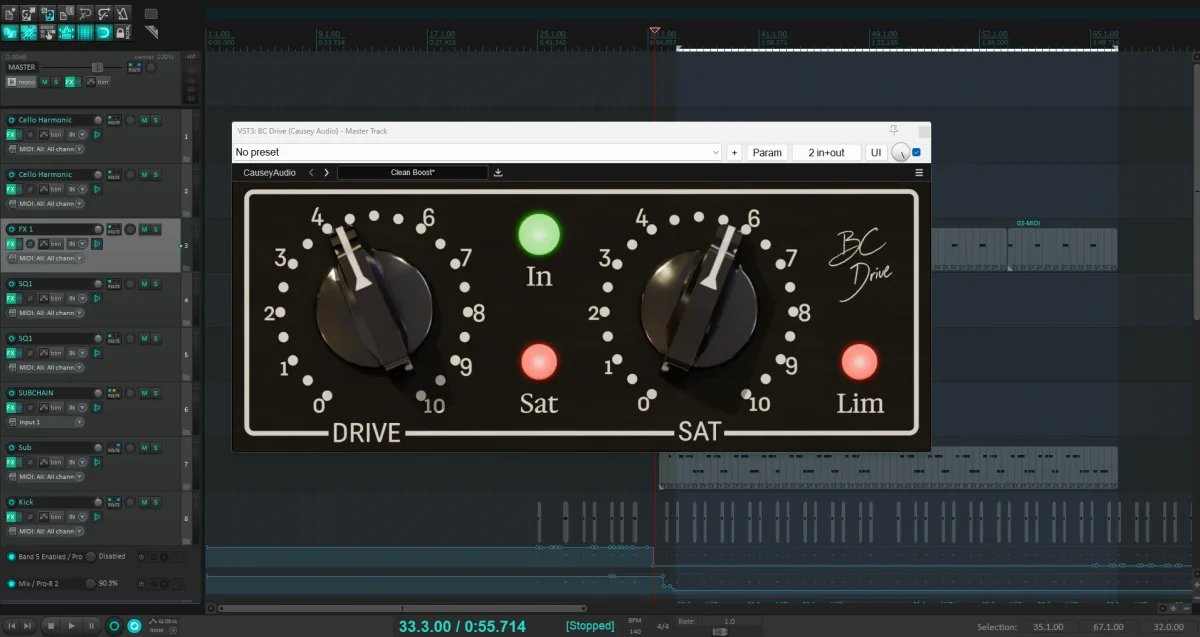Toggle the envelope points move icon
This screenshot has height=637, width=1200.
click(67, 32)
